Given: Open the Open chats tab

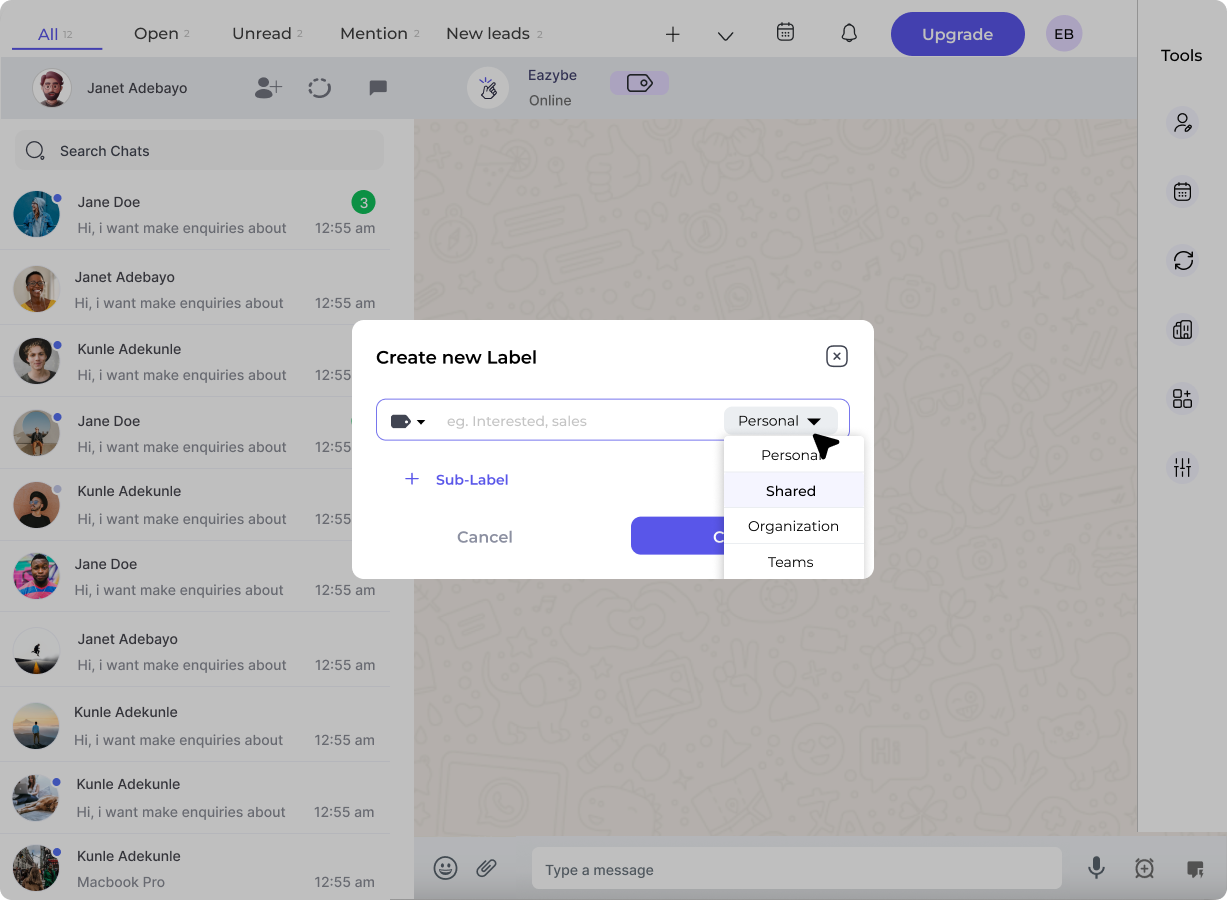Looking at the screenshot, I should pyautogui.click(x=161, y=34).
